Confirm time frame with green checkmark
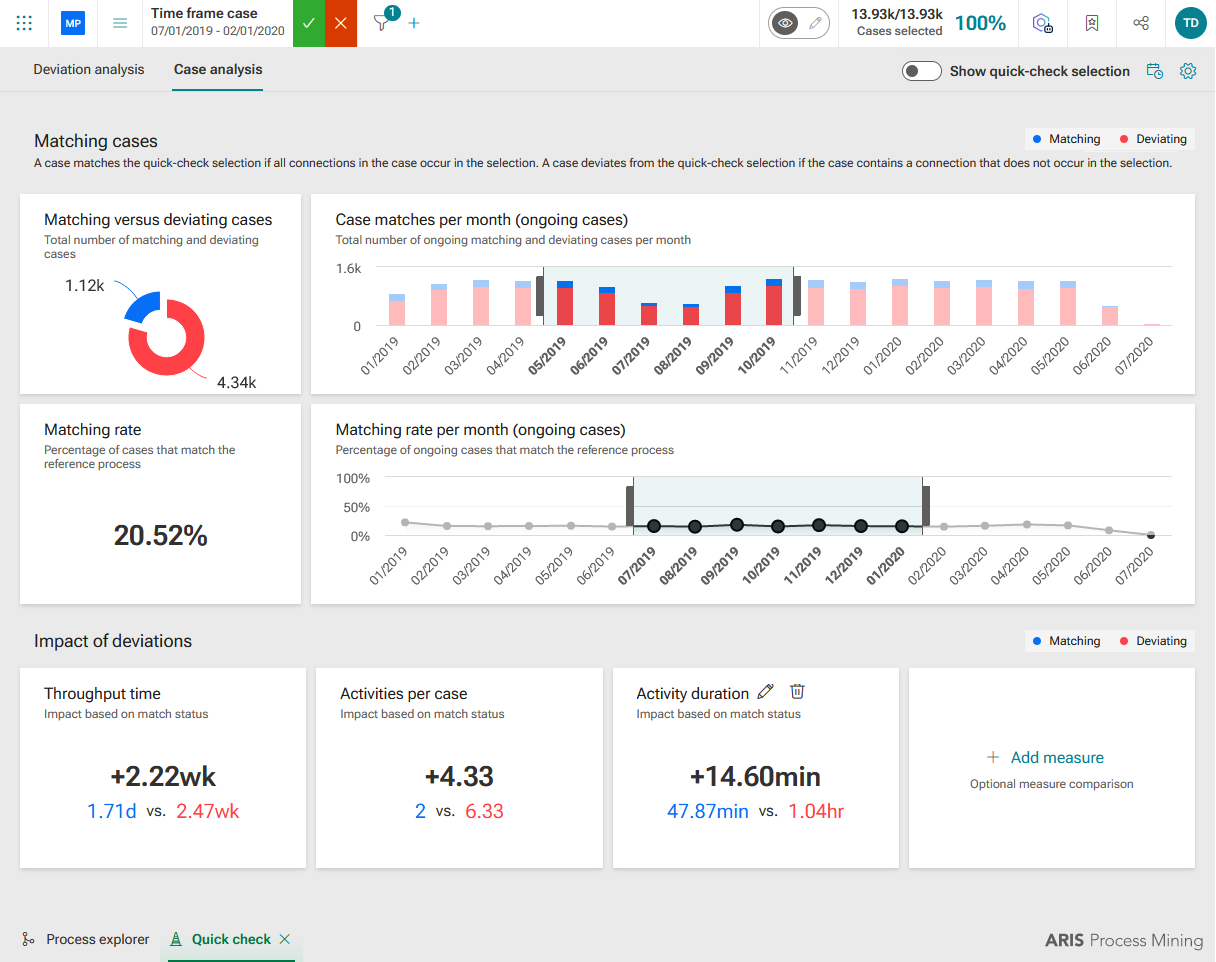Viewport: 1216px width, 962px height. (309, 23)
